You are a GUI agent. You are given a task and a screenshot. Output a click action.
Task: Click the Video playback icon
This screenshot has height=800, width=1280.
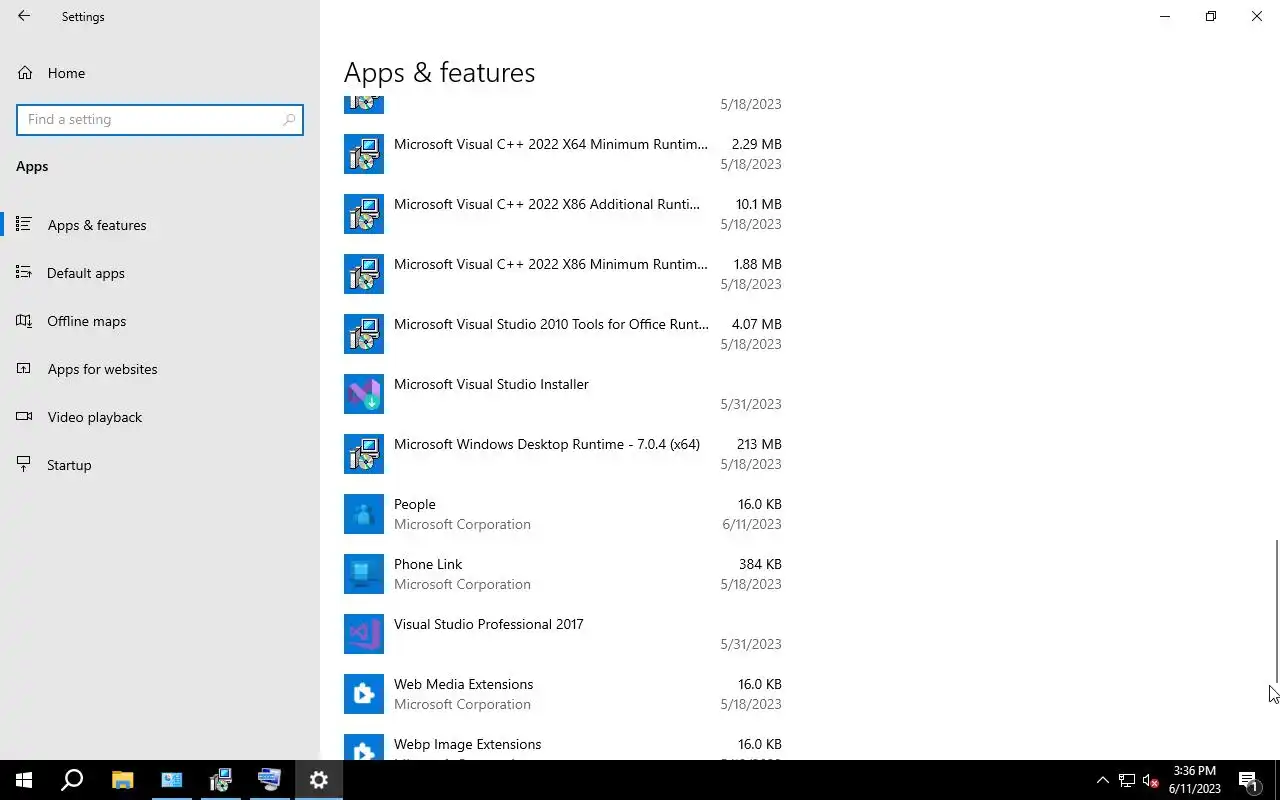tap(24, 417)
